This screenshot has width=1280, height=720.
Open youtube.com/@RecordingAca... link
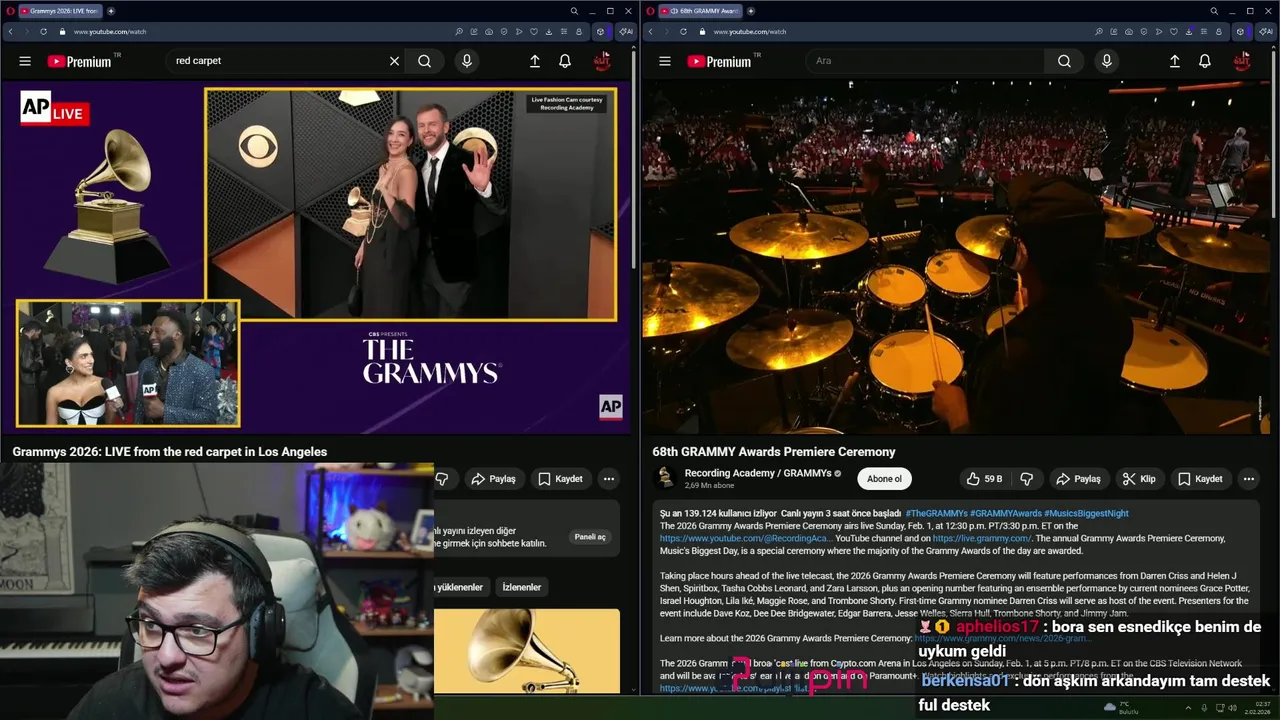point(745,538)
